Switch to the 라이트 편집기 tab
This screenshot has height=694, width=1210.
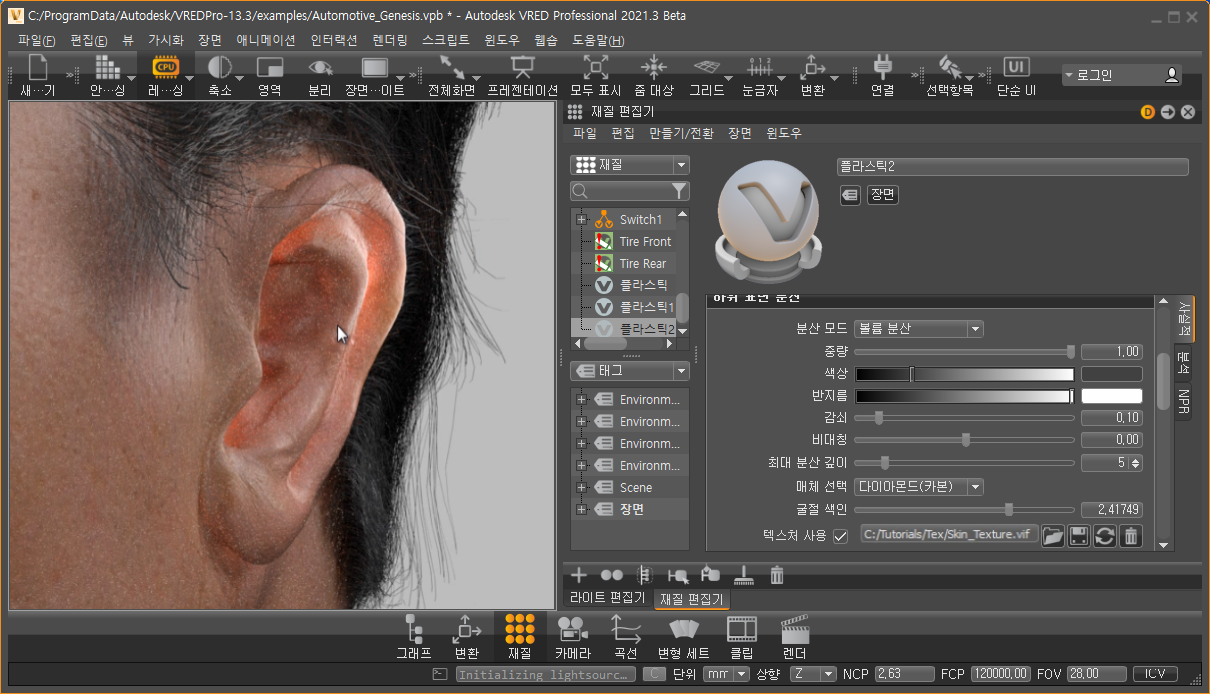607,598
